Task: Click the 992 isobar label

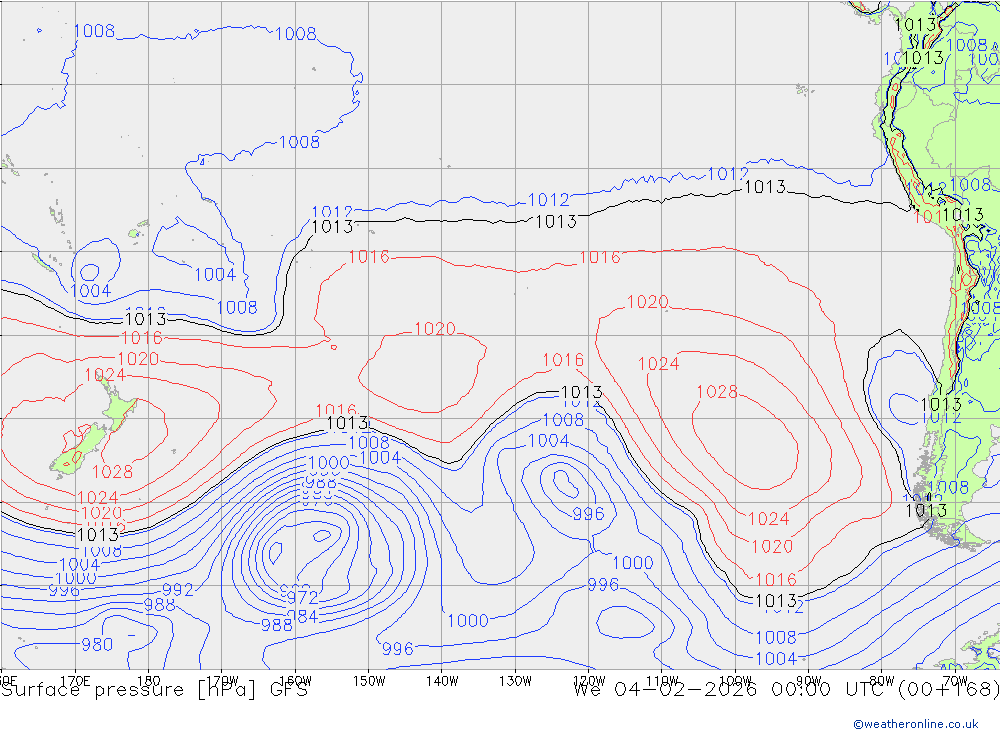Action: click(x=177, y=589)
